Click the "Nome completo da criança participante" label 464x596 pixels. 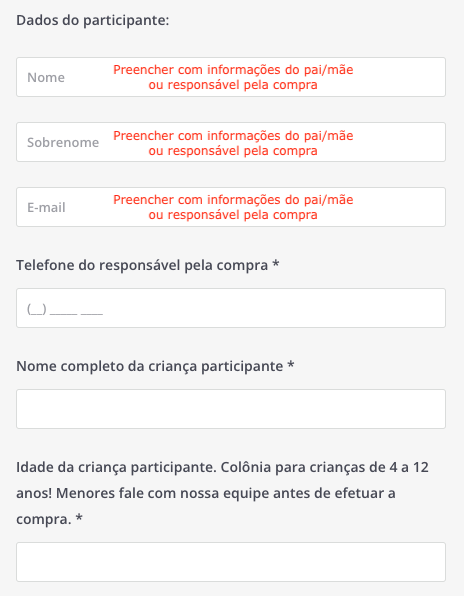point(149,366)
